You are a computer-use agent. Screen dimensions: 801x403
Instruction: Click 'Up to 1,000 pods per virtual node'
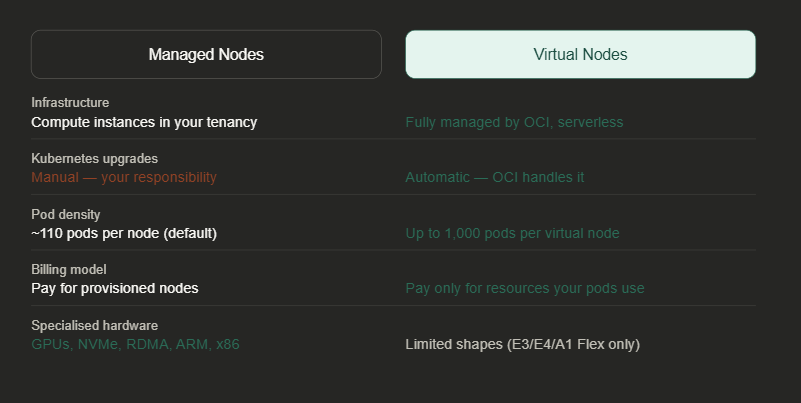512,233
